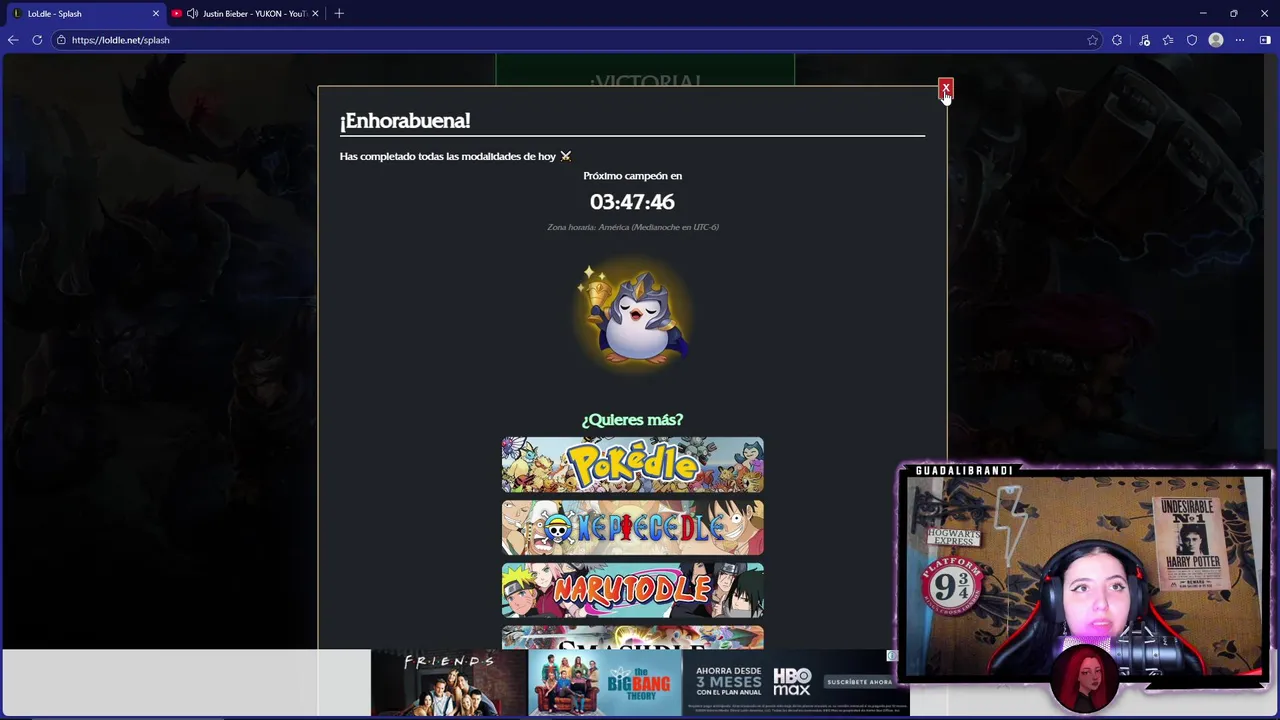Viewport: 1280px width, 720px height.
Task: Close the ¡Enhorabuena! popup with the red X
Action: click(x=945, y=88)
